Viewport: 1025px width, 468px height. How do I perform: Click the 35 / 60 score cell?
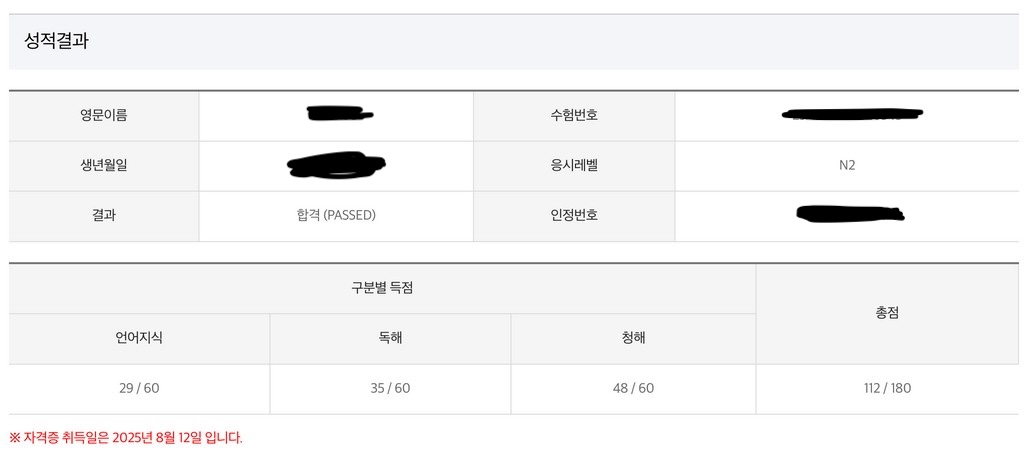pyautogui.click(x=390, y=388)
